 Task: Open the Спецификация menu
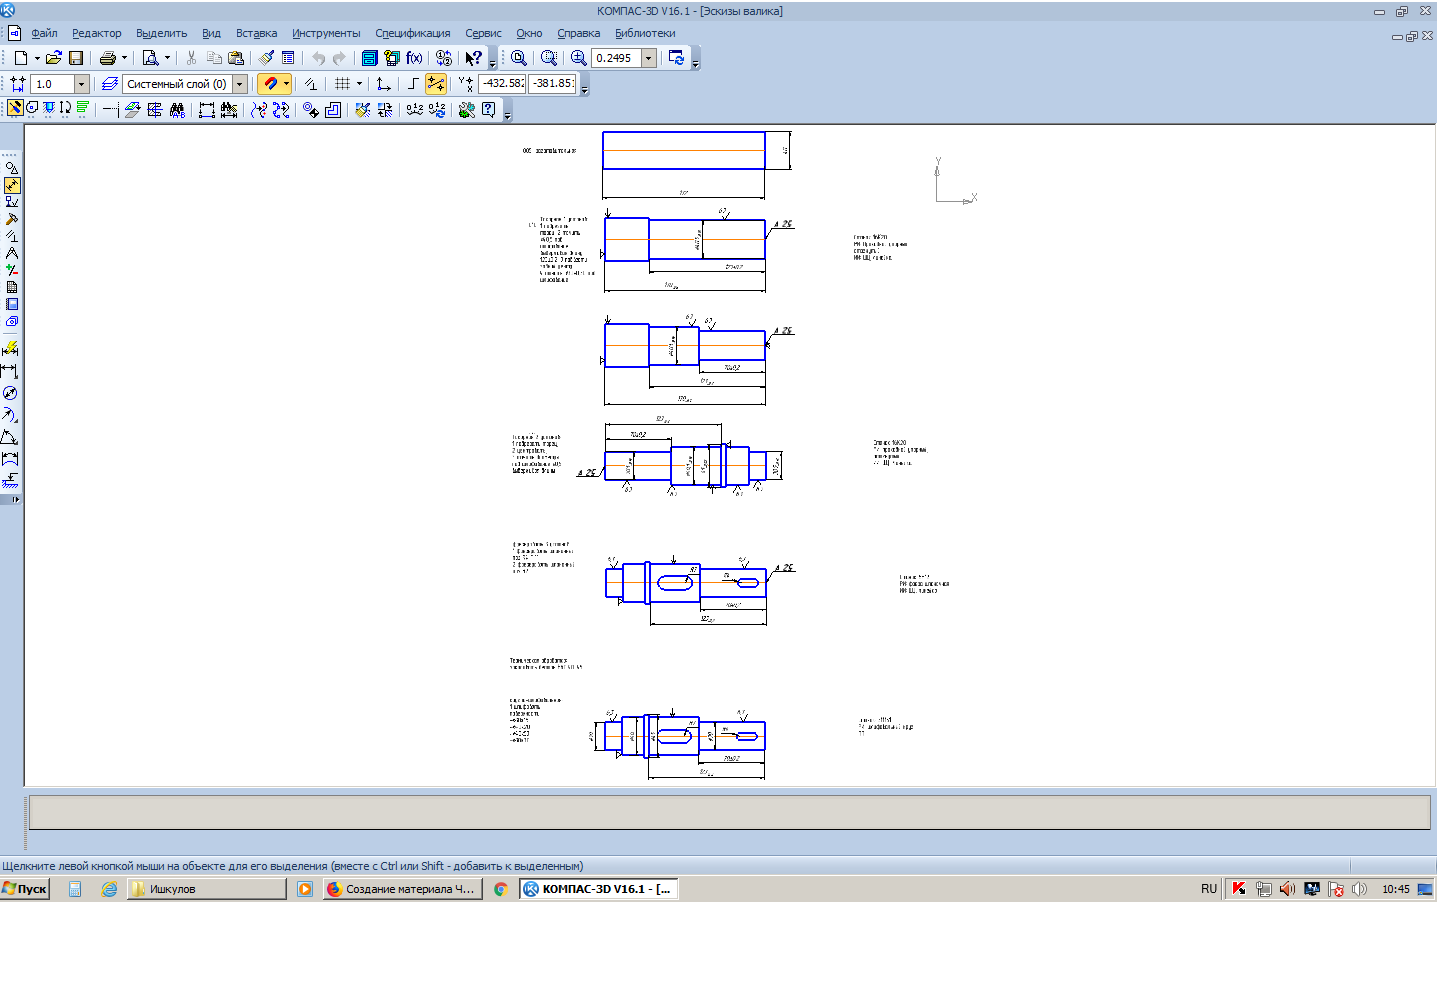point(412,33)
